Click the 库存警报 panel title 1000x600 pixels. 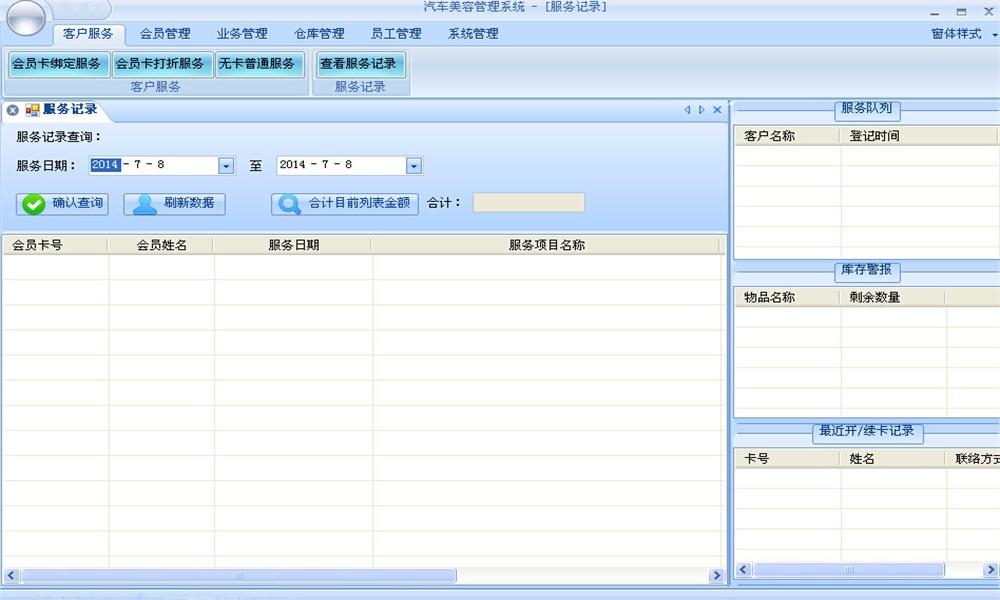[x=867, y=270]
